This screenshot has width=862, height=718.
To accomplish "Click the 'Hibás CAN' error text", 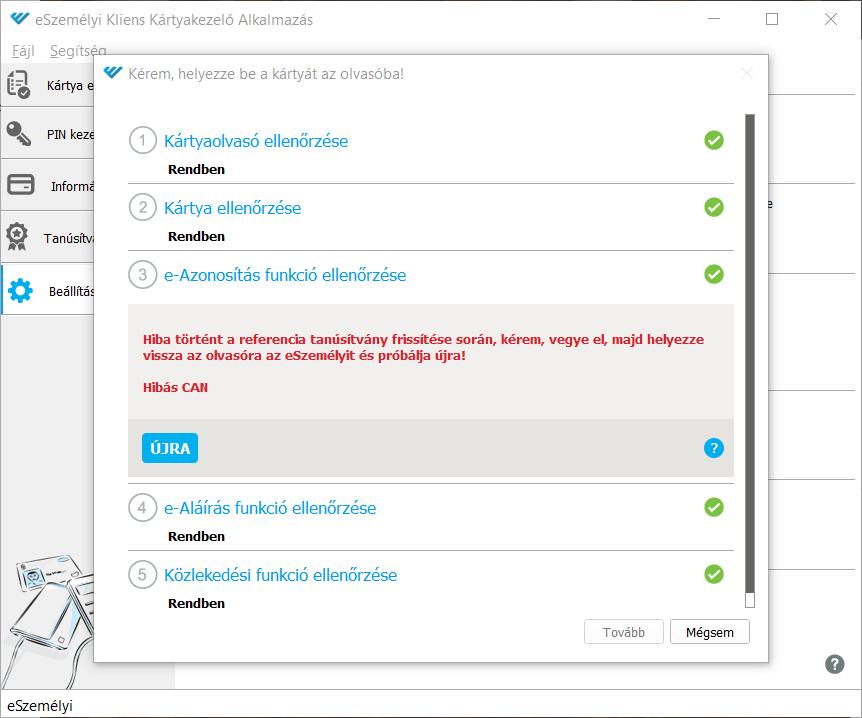I will coord(175,388).
